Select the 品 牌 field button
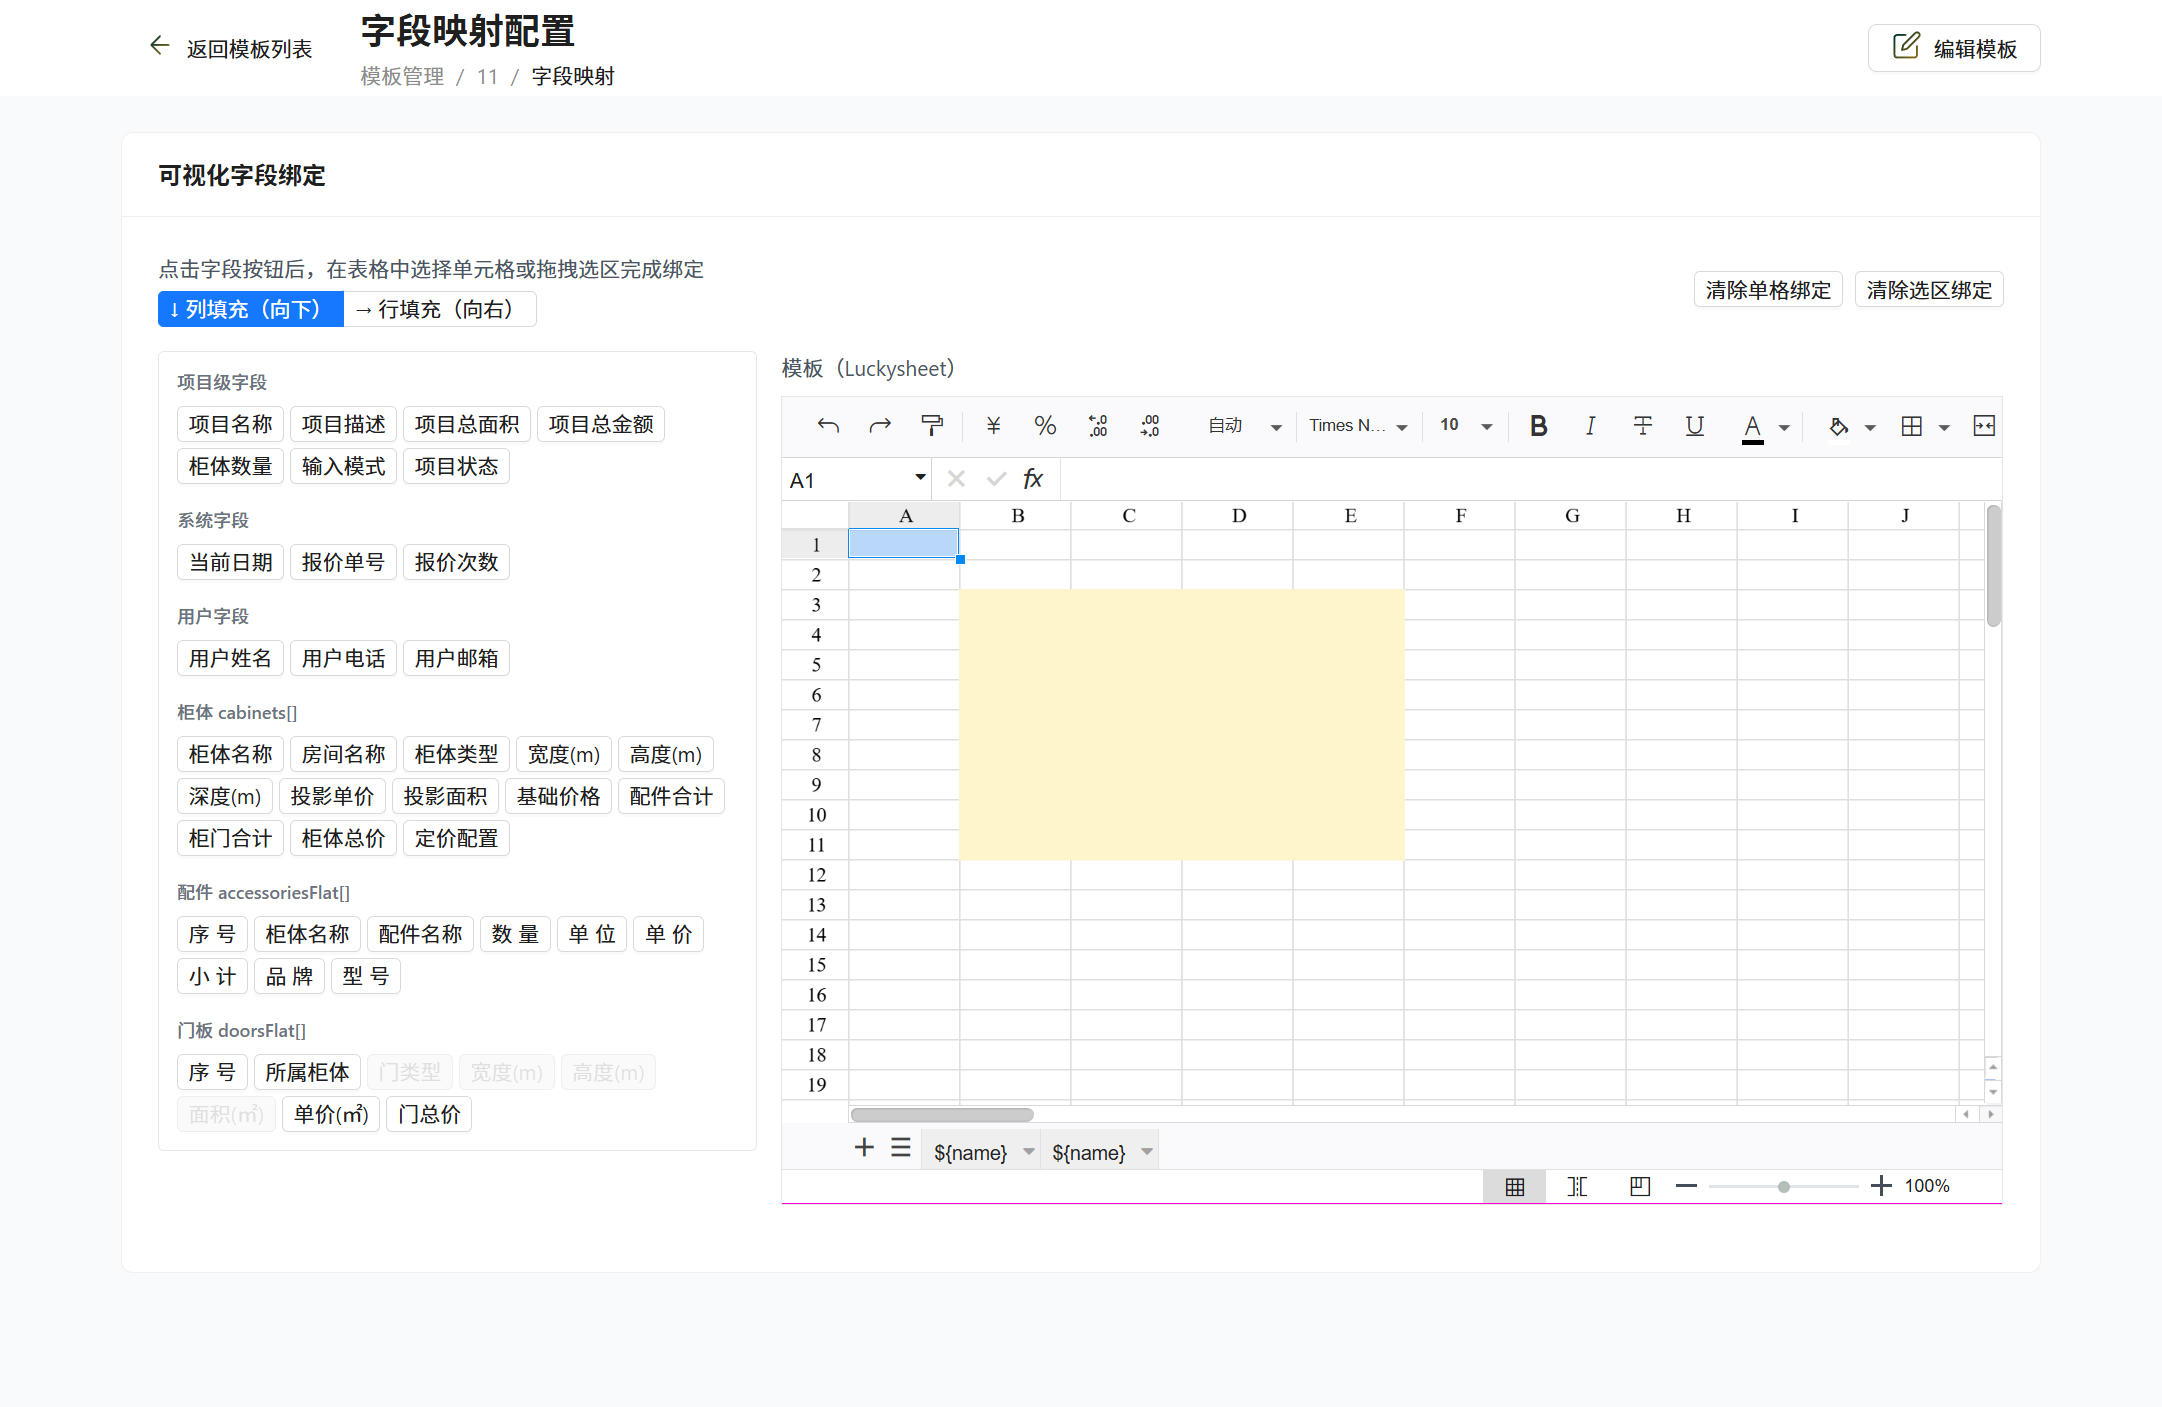The width and height of the screenshot is (2162, 1407). pos(290,976)
